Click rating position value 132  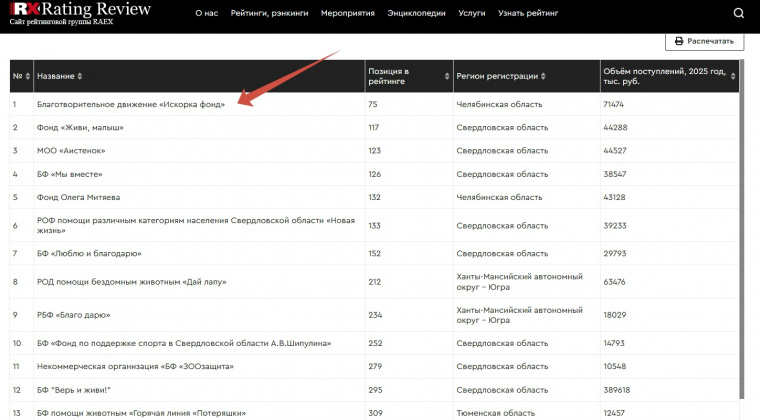coord(375,197)
